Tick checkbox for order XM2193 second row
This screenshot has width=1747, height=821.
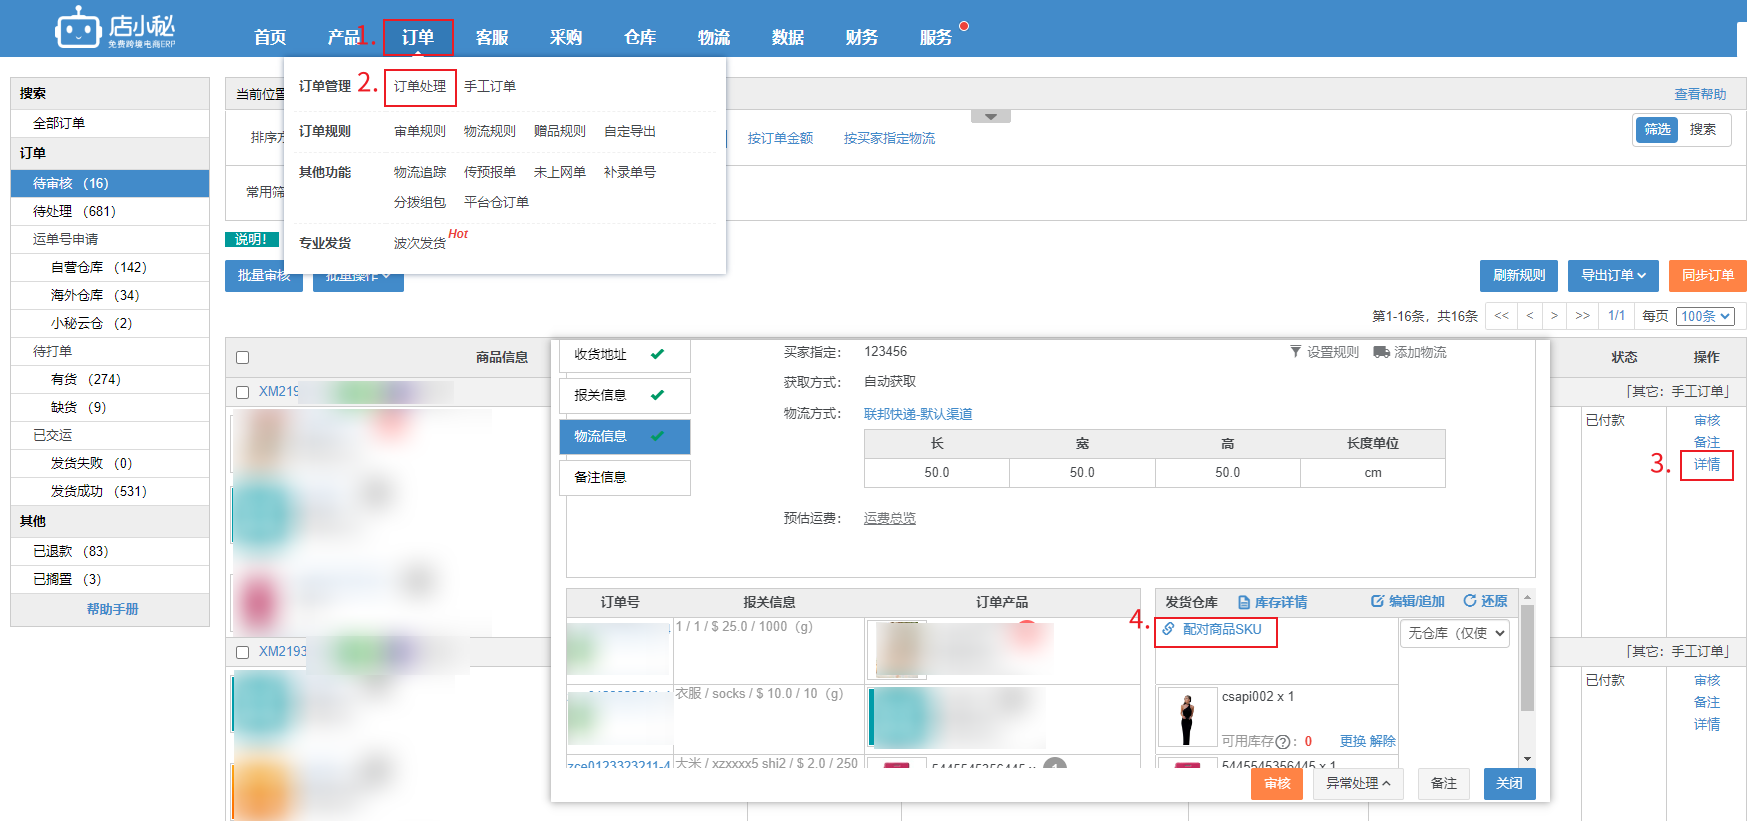tap(242, 652)
